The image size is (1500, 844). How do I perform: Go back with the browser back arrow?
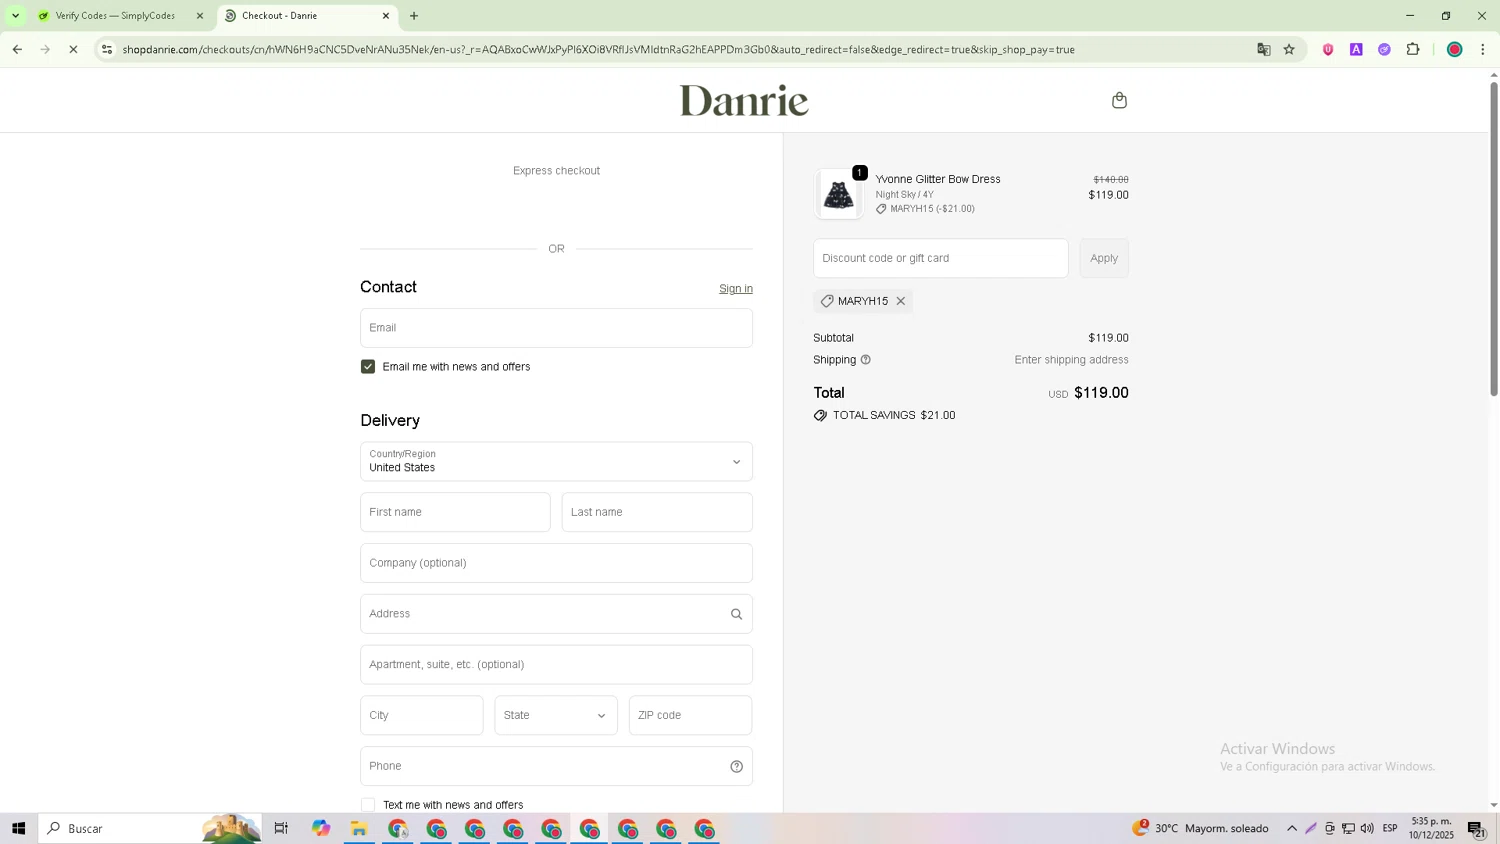tap(17, 49)
